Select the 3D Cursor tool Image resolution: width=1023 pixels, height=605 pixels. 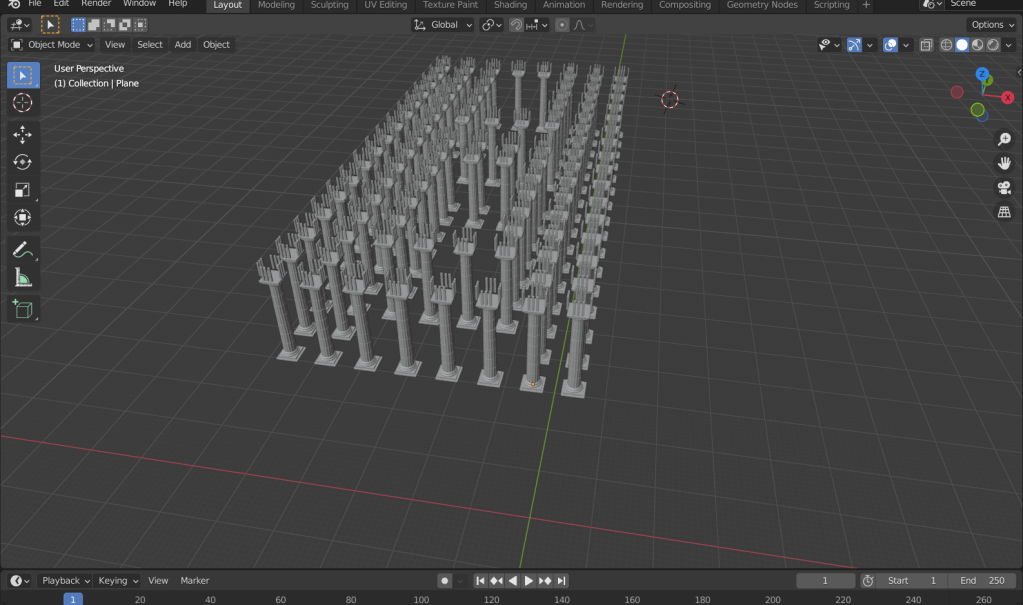[x=22, y=103]
